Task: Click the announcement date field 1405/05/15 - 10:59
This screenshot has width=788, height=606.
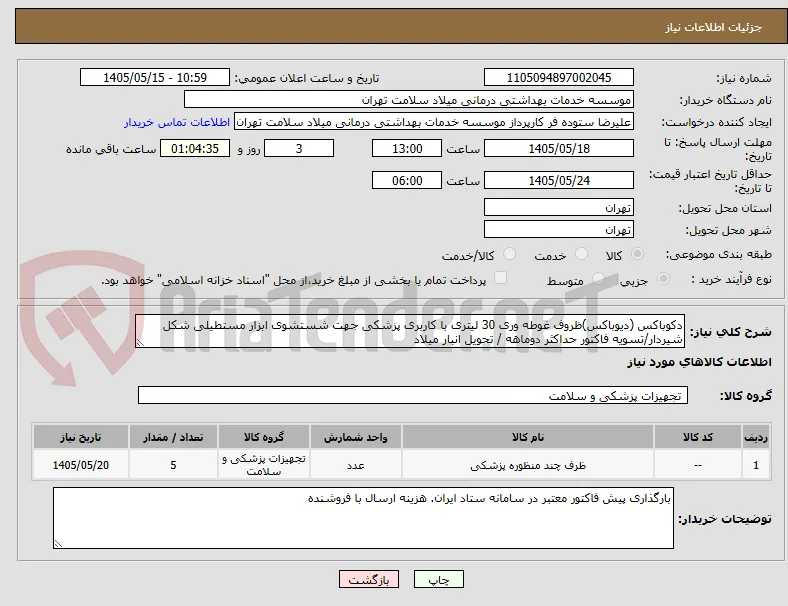Action: pyautogui.click(x=155, y=77)
